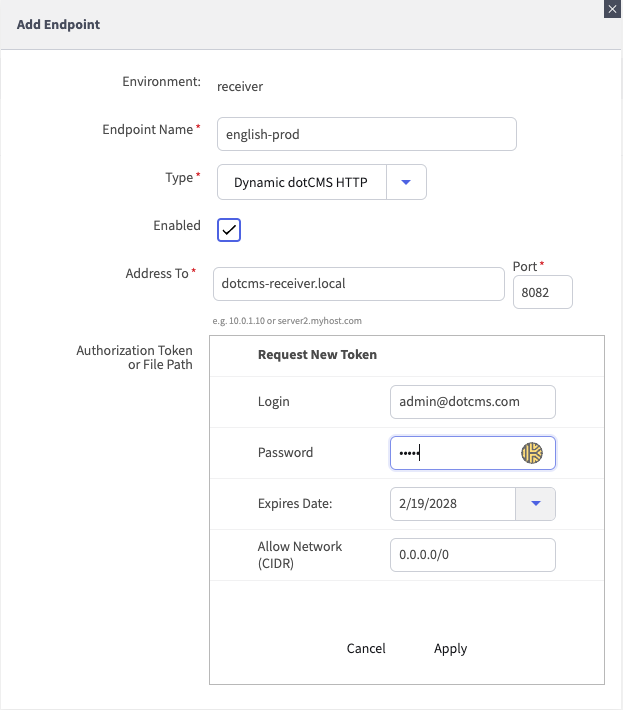Image resolution: width=623 pixels, height=710 pixels.
Task: Focus the Endpoint Name field
Action: [x=366, y=134]
